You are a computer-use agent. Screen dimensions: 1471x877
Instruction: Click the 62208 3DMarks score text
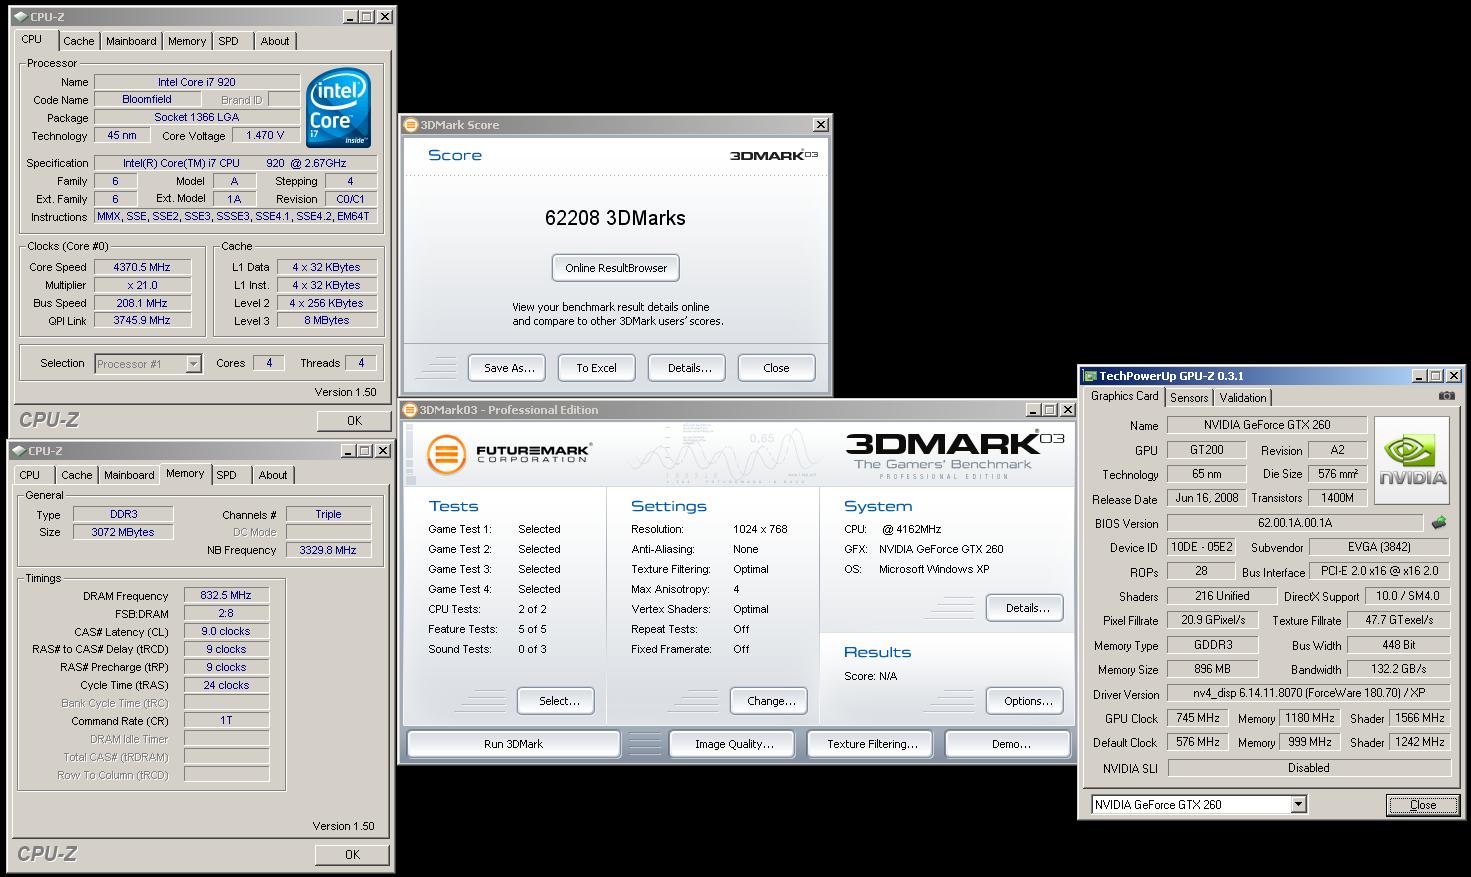615,218
